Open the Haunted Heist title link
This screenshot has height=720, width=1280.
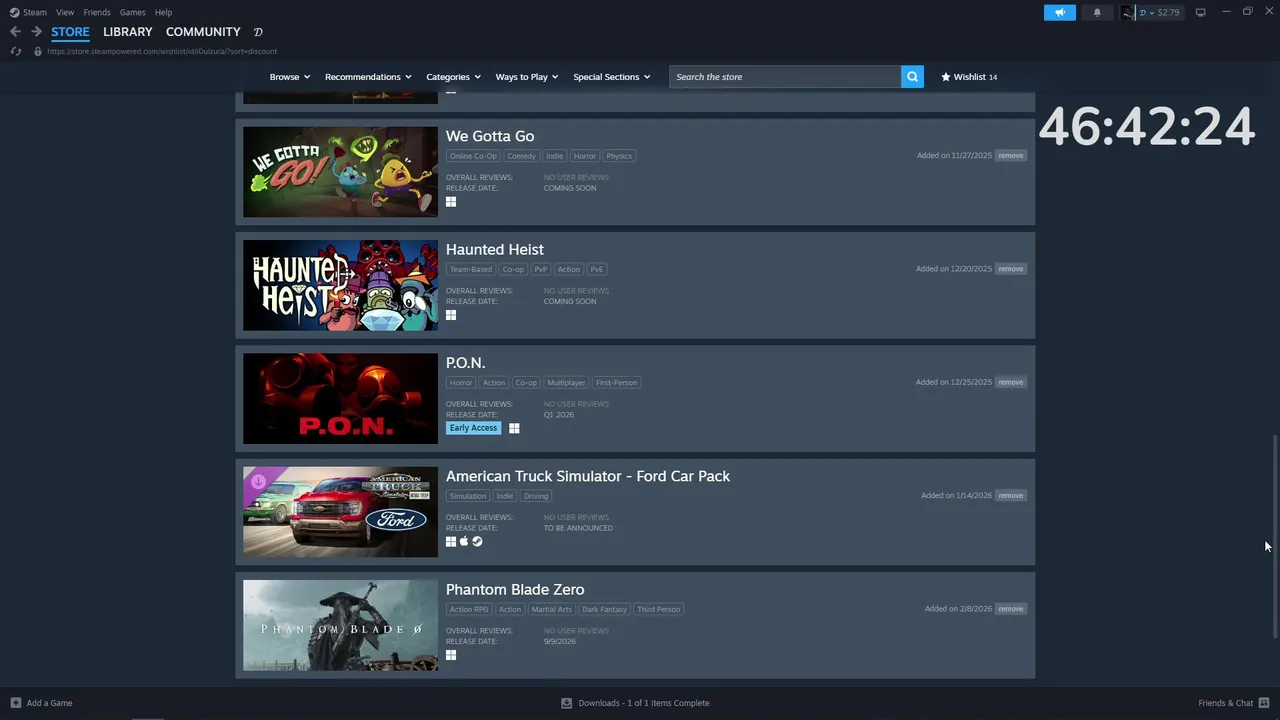(495, 249)
